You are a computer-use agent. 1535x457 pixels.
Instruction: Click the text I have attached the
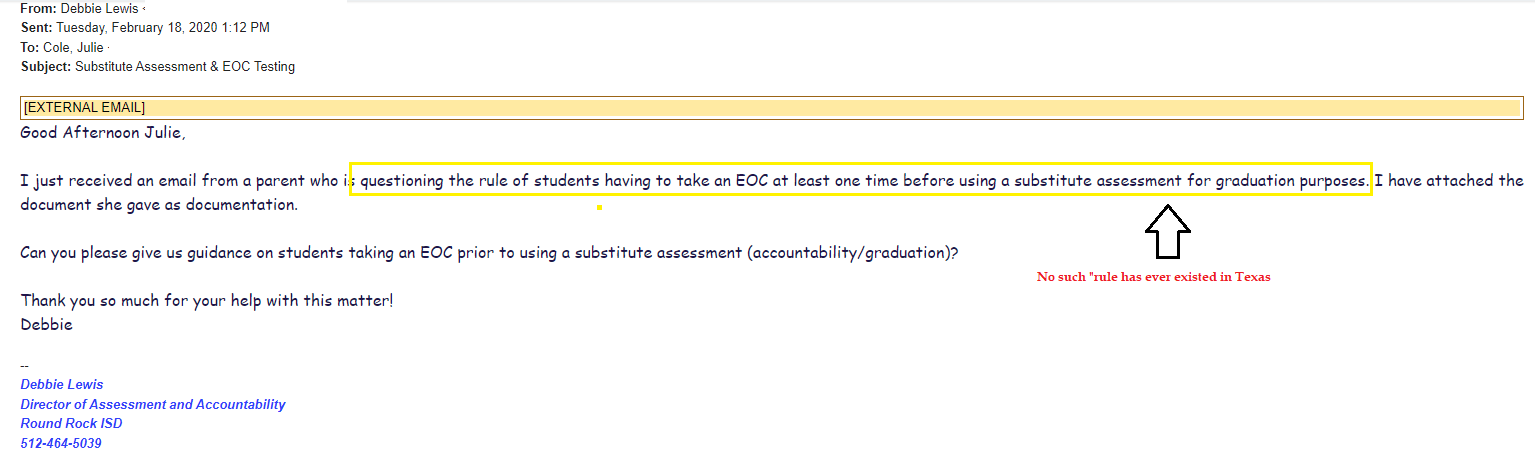point(1450,181)
